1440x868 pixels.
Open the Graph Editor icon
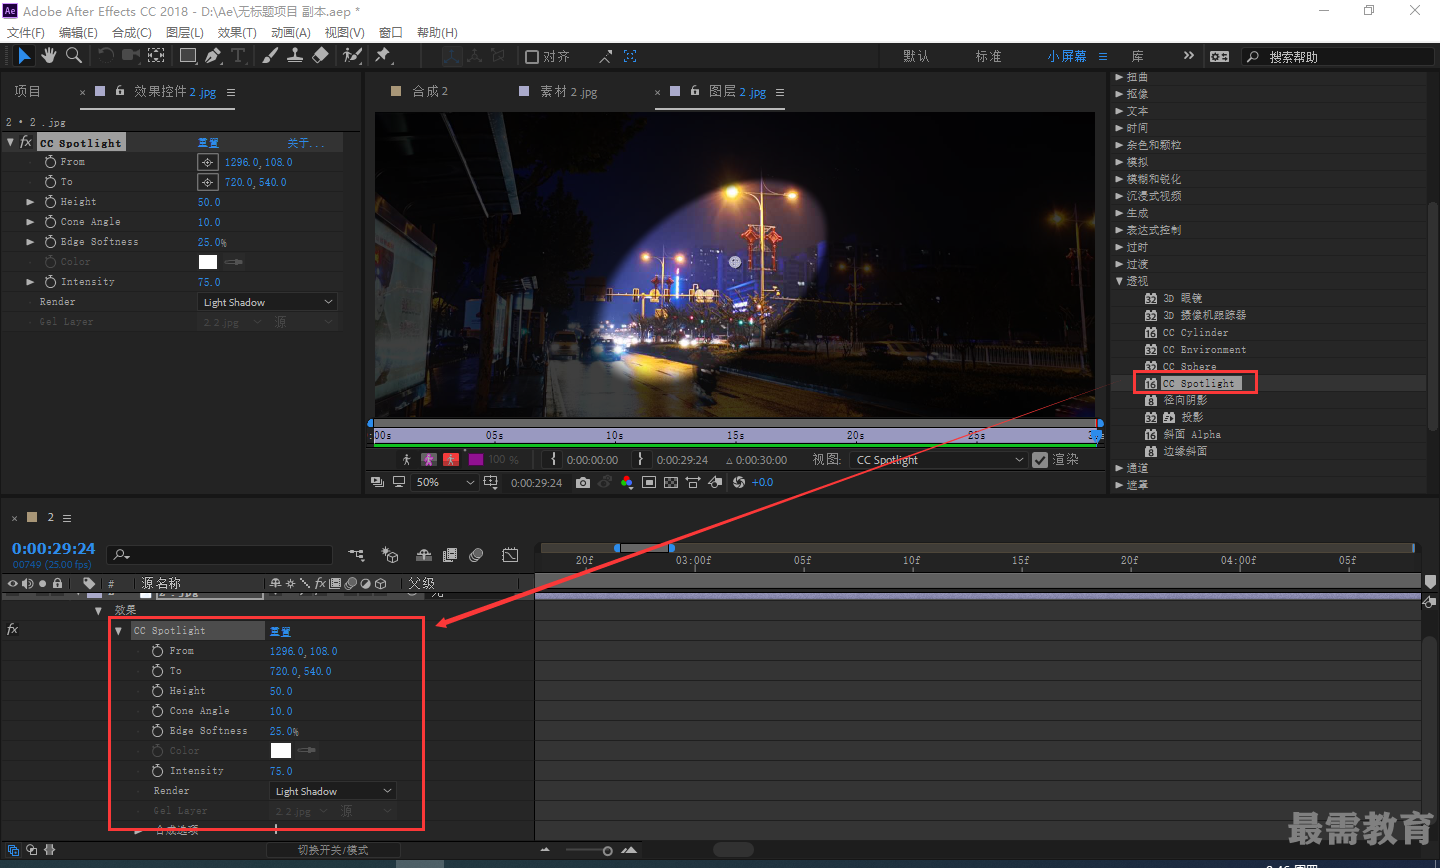coord(510,555)
